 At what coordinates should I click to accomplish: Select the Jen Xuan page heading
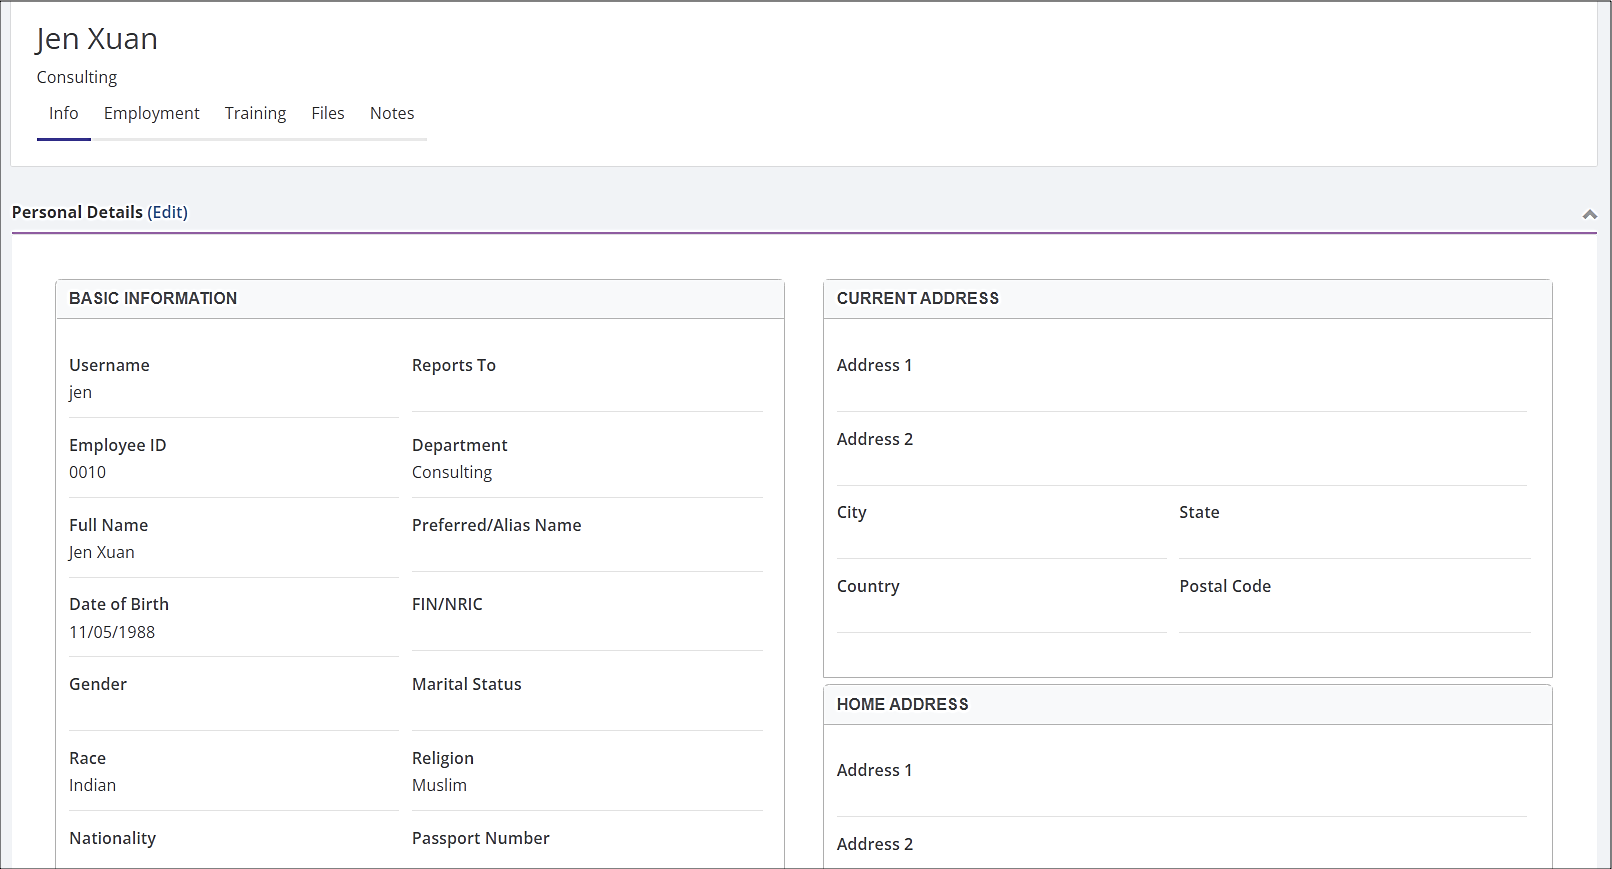(97, 39)
